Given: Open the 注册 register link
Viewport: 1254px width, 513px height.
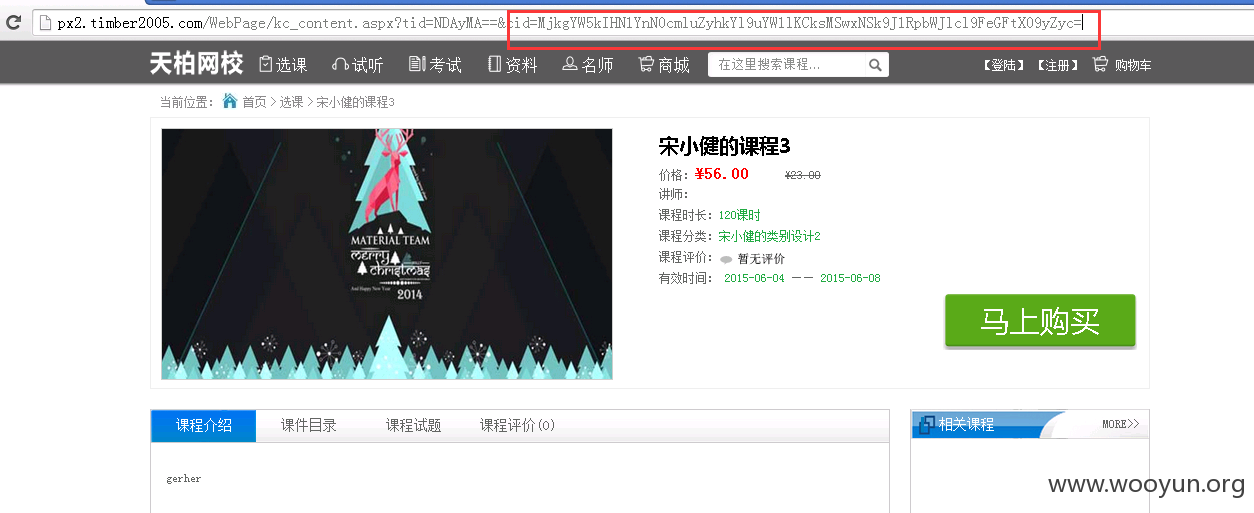Looking at the screenshot, I should (1057, 65).
